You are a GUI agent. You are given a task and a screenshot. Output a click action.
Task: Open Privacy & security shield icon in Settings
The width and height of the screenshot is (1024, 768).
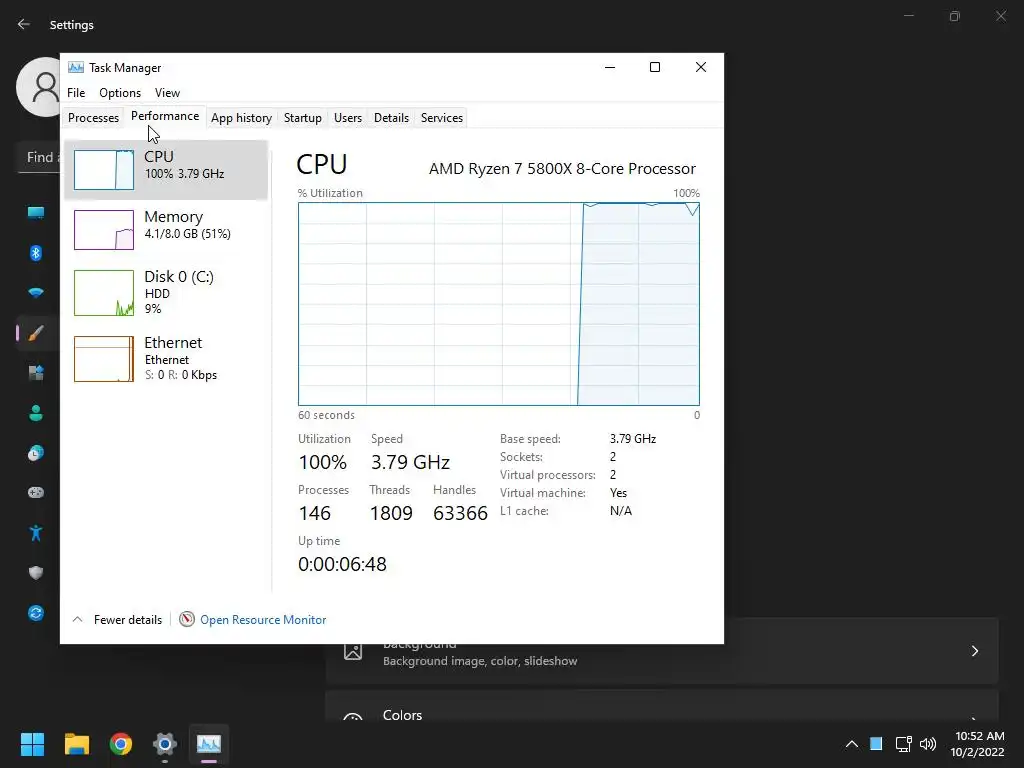(36, 573)
